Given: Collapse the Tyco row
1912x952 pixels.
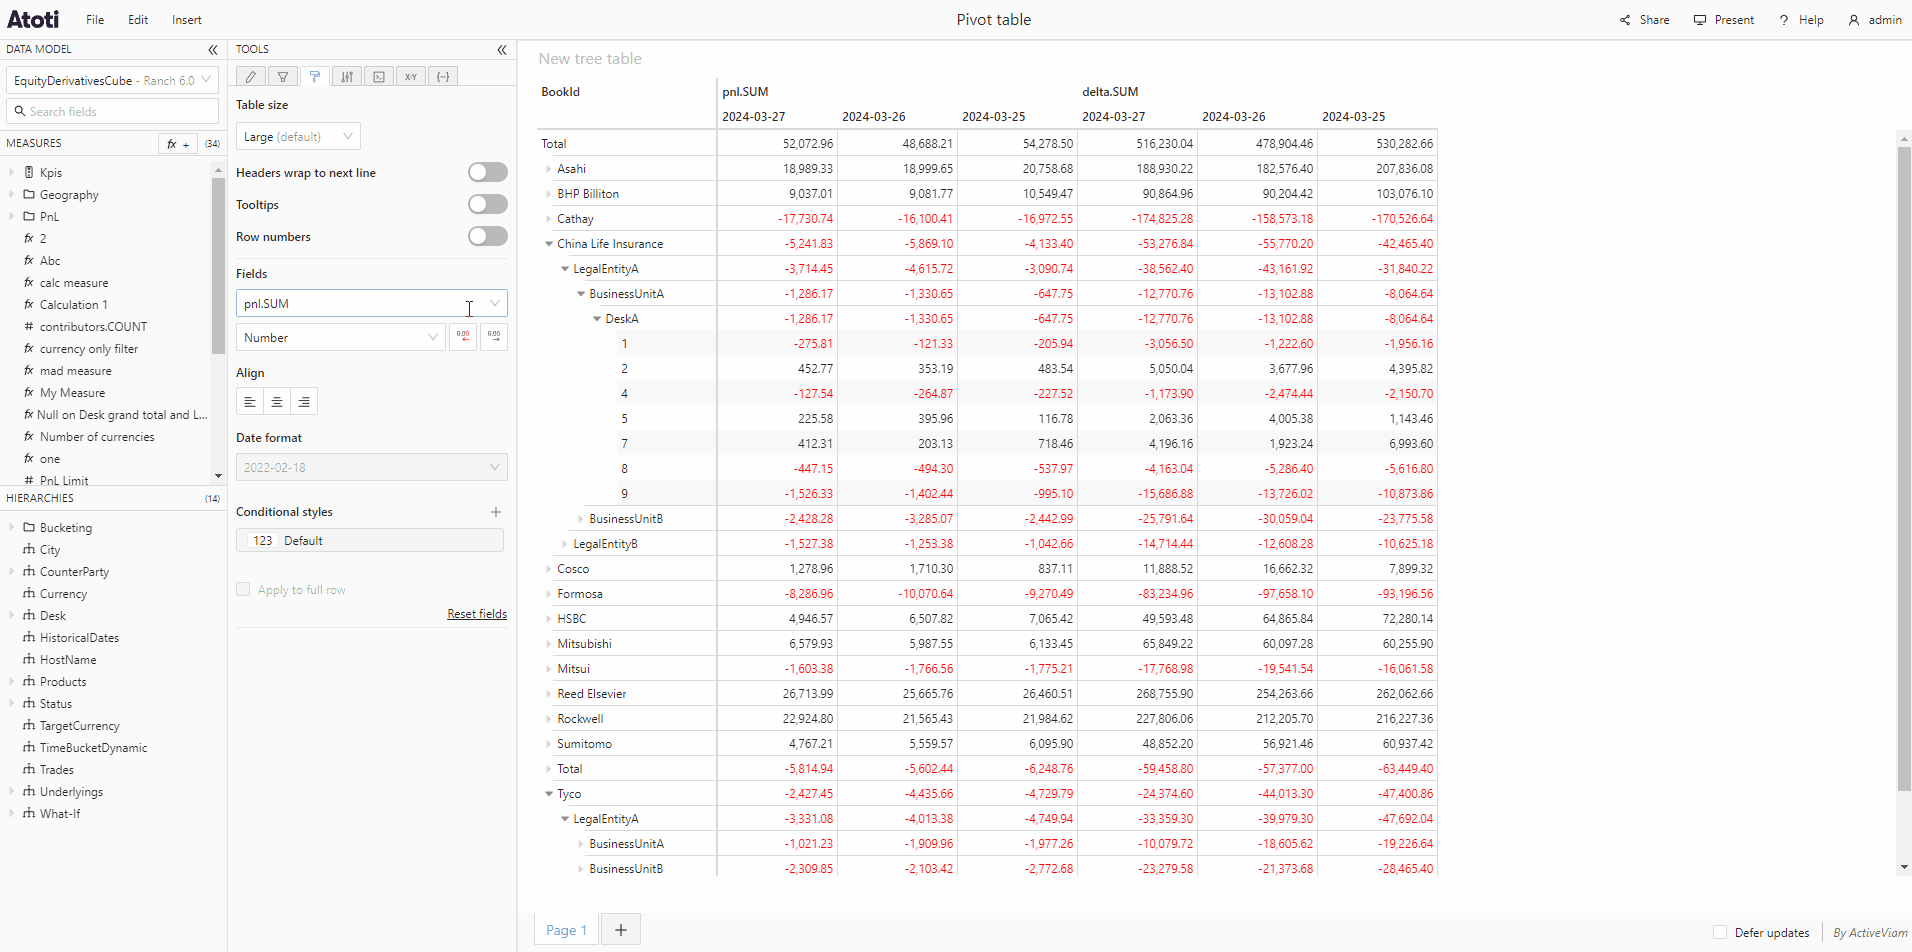Looking at the screenshot, I should (549, 794).
